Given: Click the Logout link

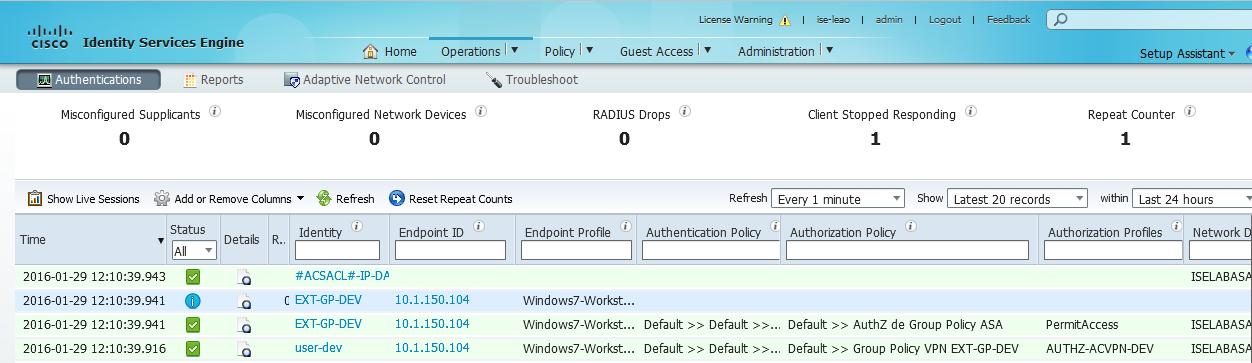Looking at the screenshot, I should 945,19.
